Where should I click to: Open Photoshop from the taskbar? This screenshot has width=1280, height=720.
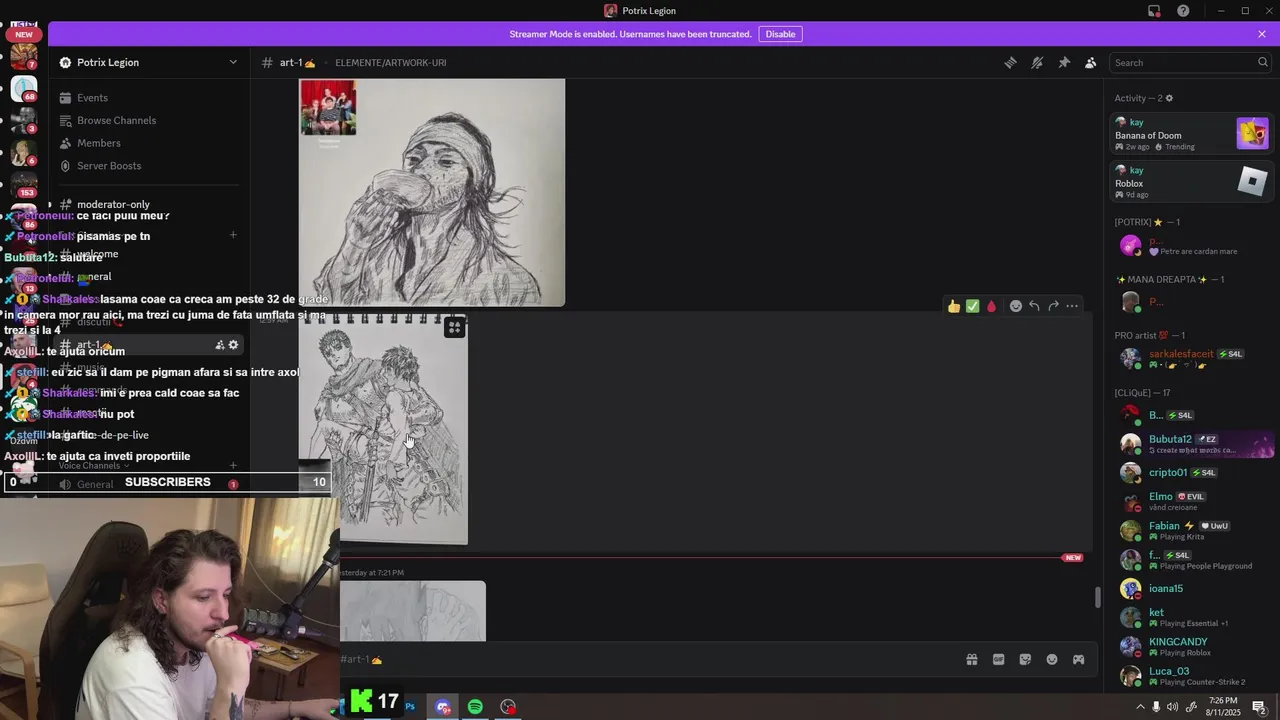pyautogui.click(x=410, y=706)
